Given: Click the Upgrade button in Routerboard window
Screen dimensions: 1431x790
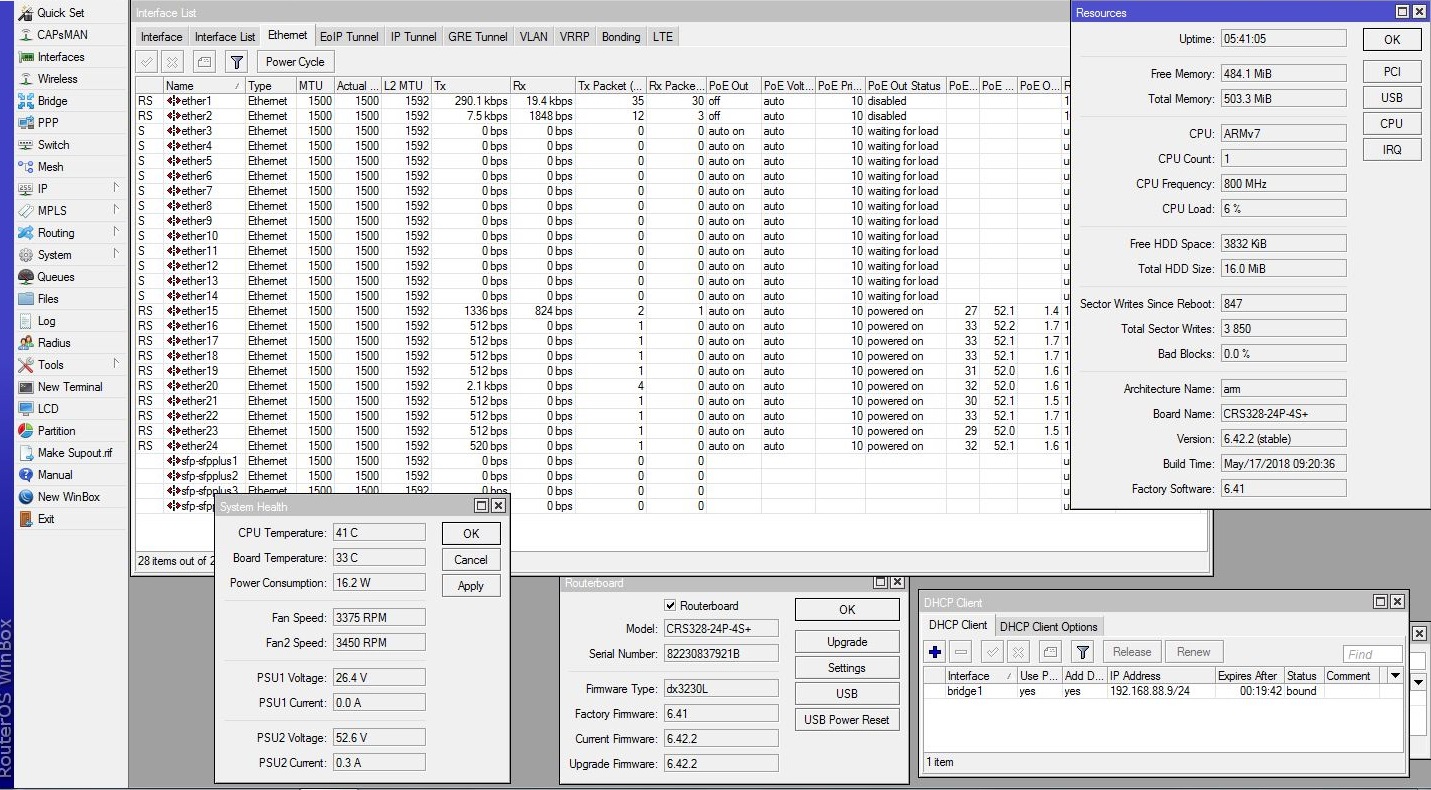Looking at the screenshot, I should tap(847, 642).
